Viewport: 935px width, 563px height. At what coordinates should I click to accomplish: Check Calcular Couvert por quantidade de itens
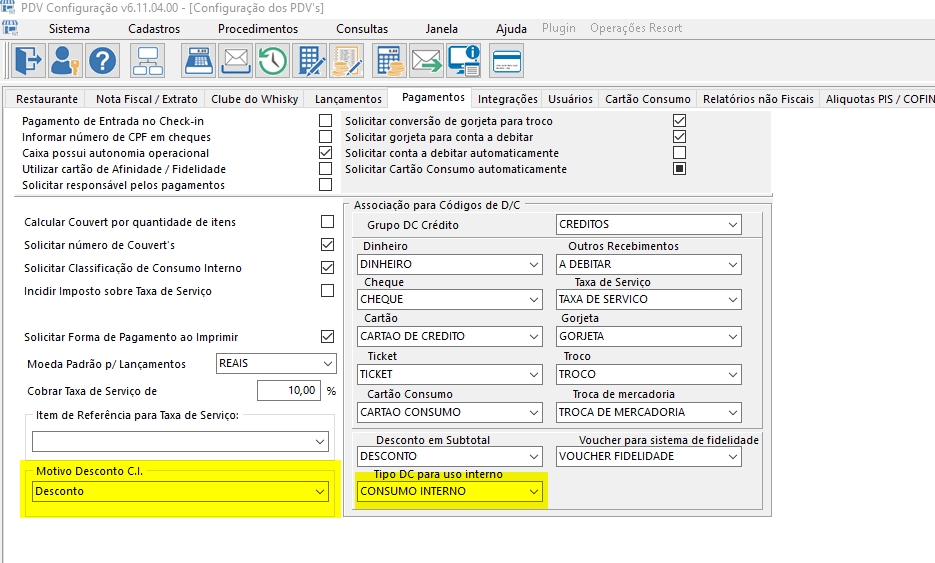point(327,222)
